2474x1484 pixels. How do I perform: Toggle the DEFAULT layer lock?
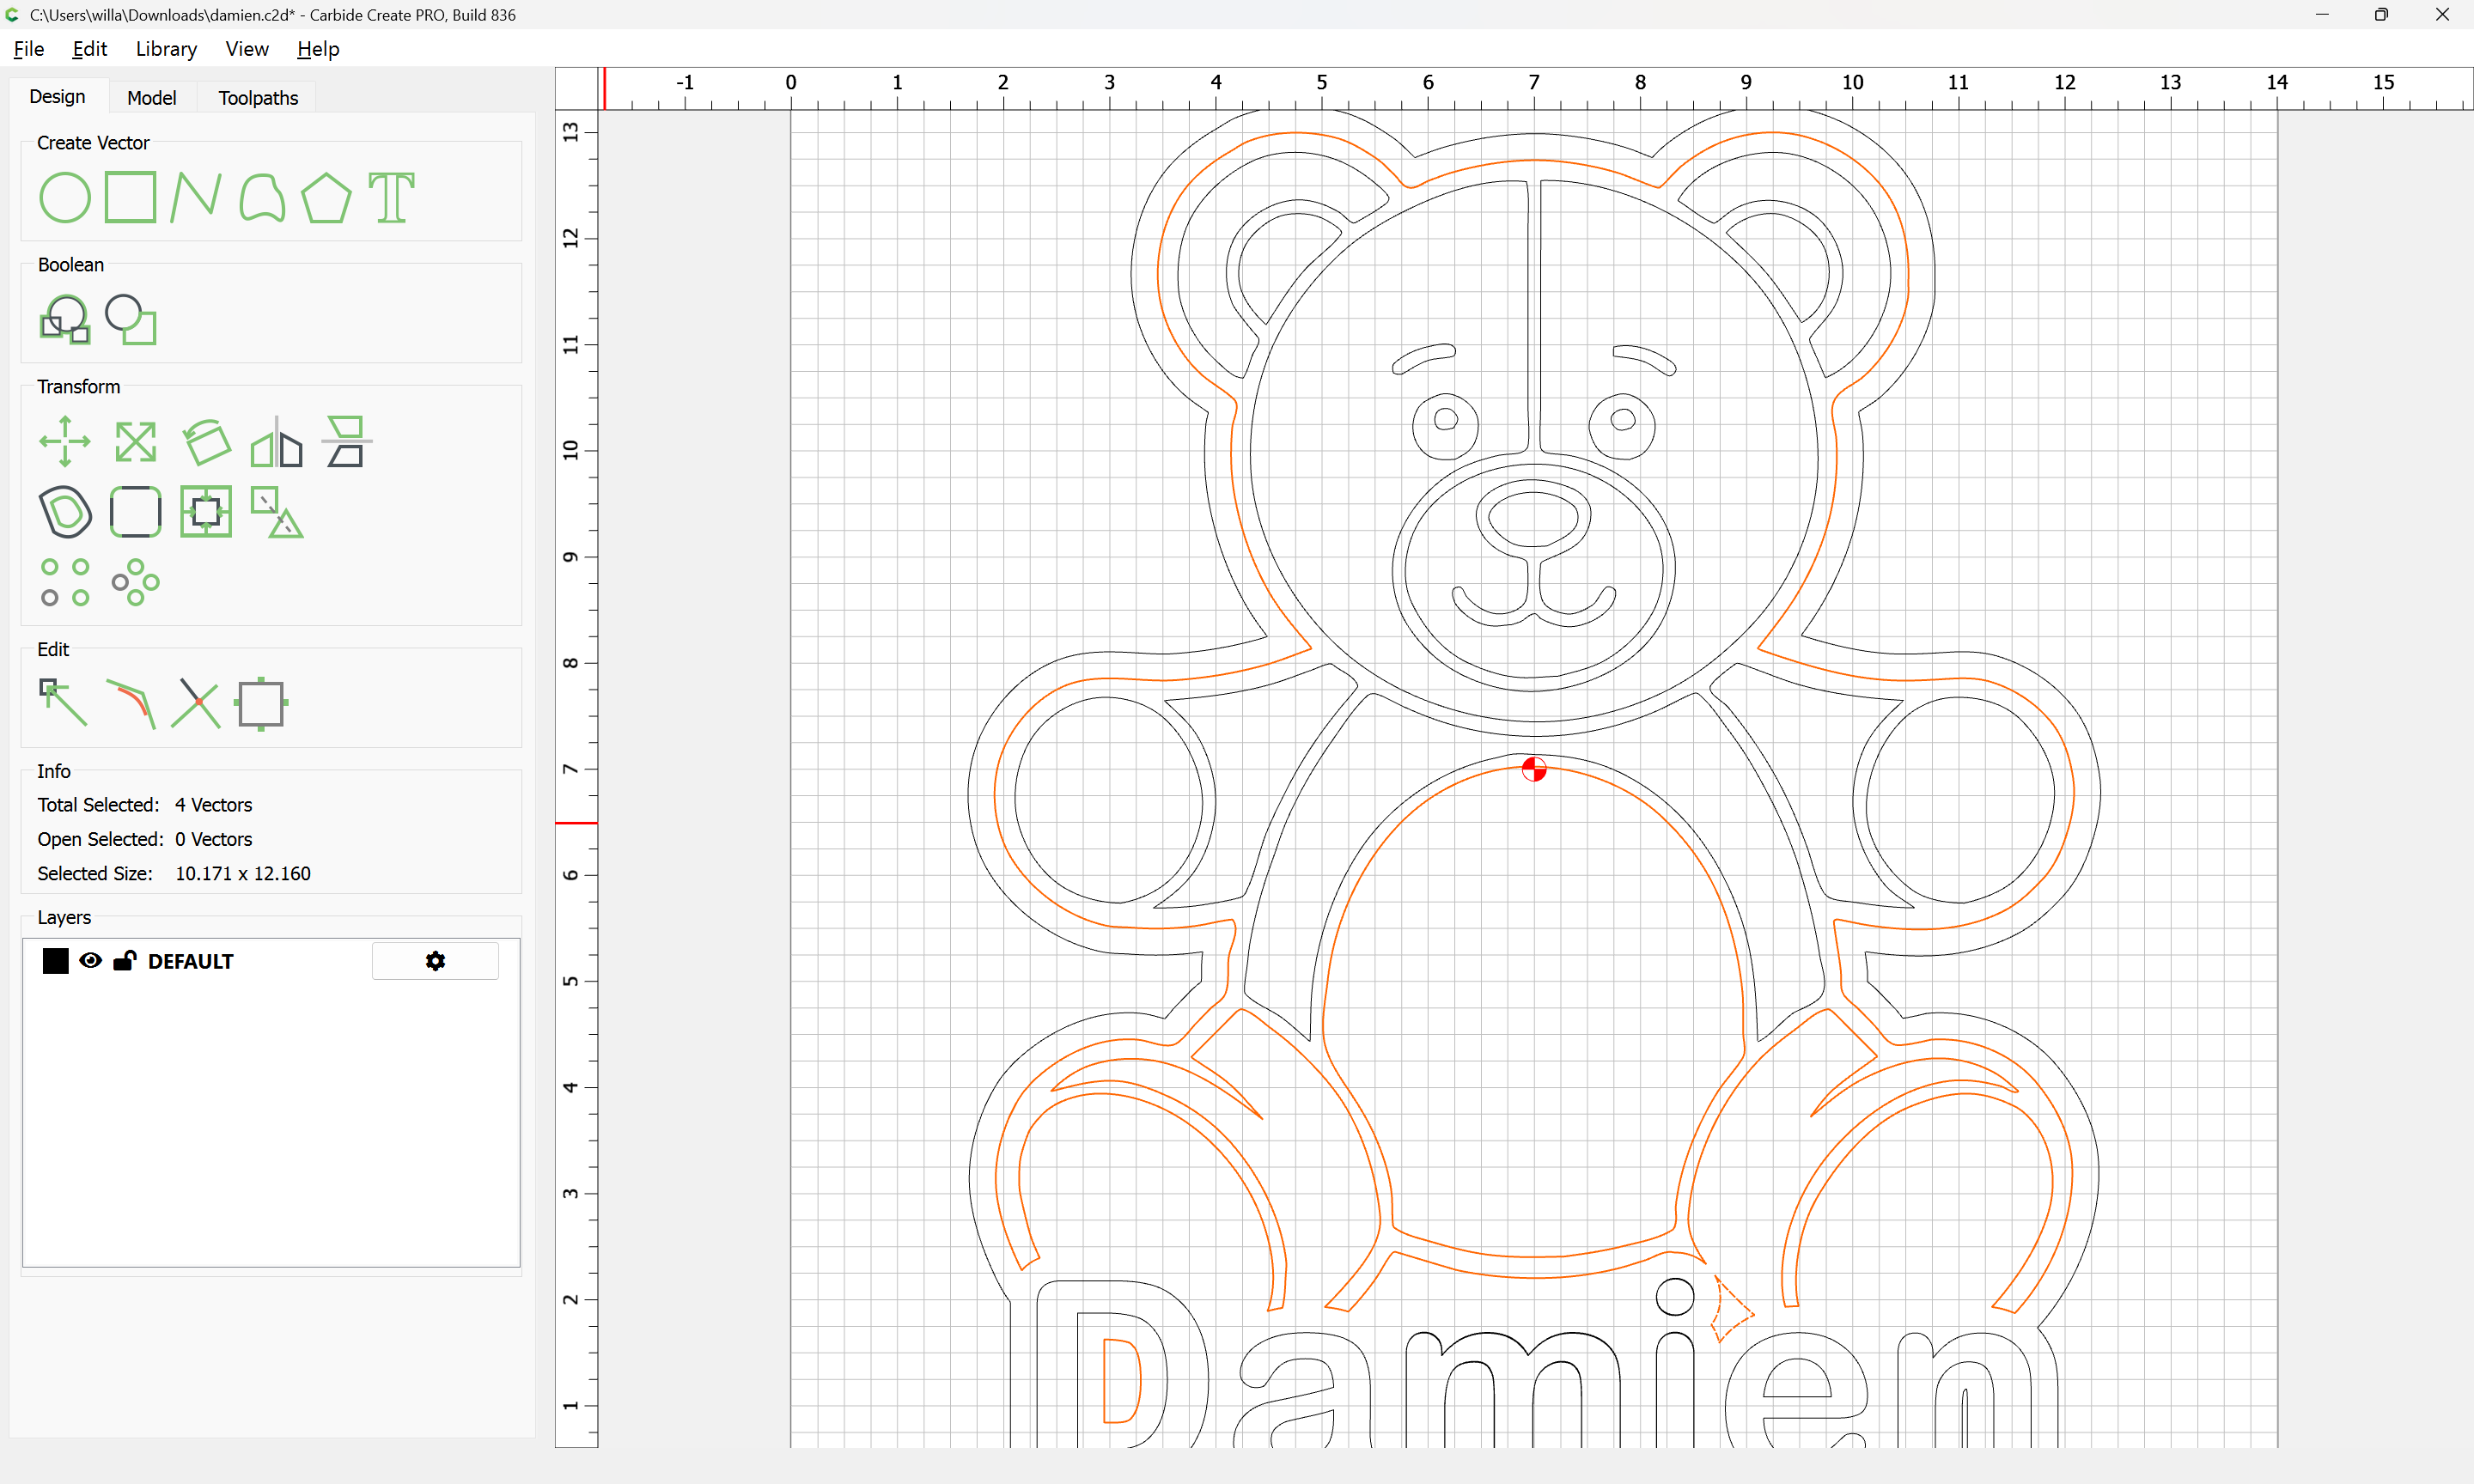point(124,961)
